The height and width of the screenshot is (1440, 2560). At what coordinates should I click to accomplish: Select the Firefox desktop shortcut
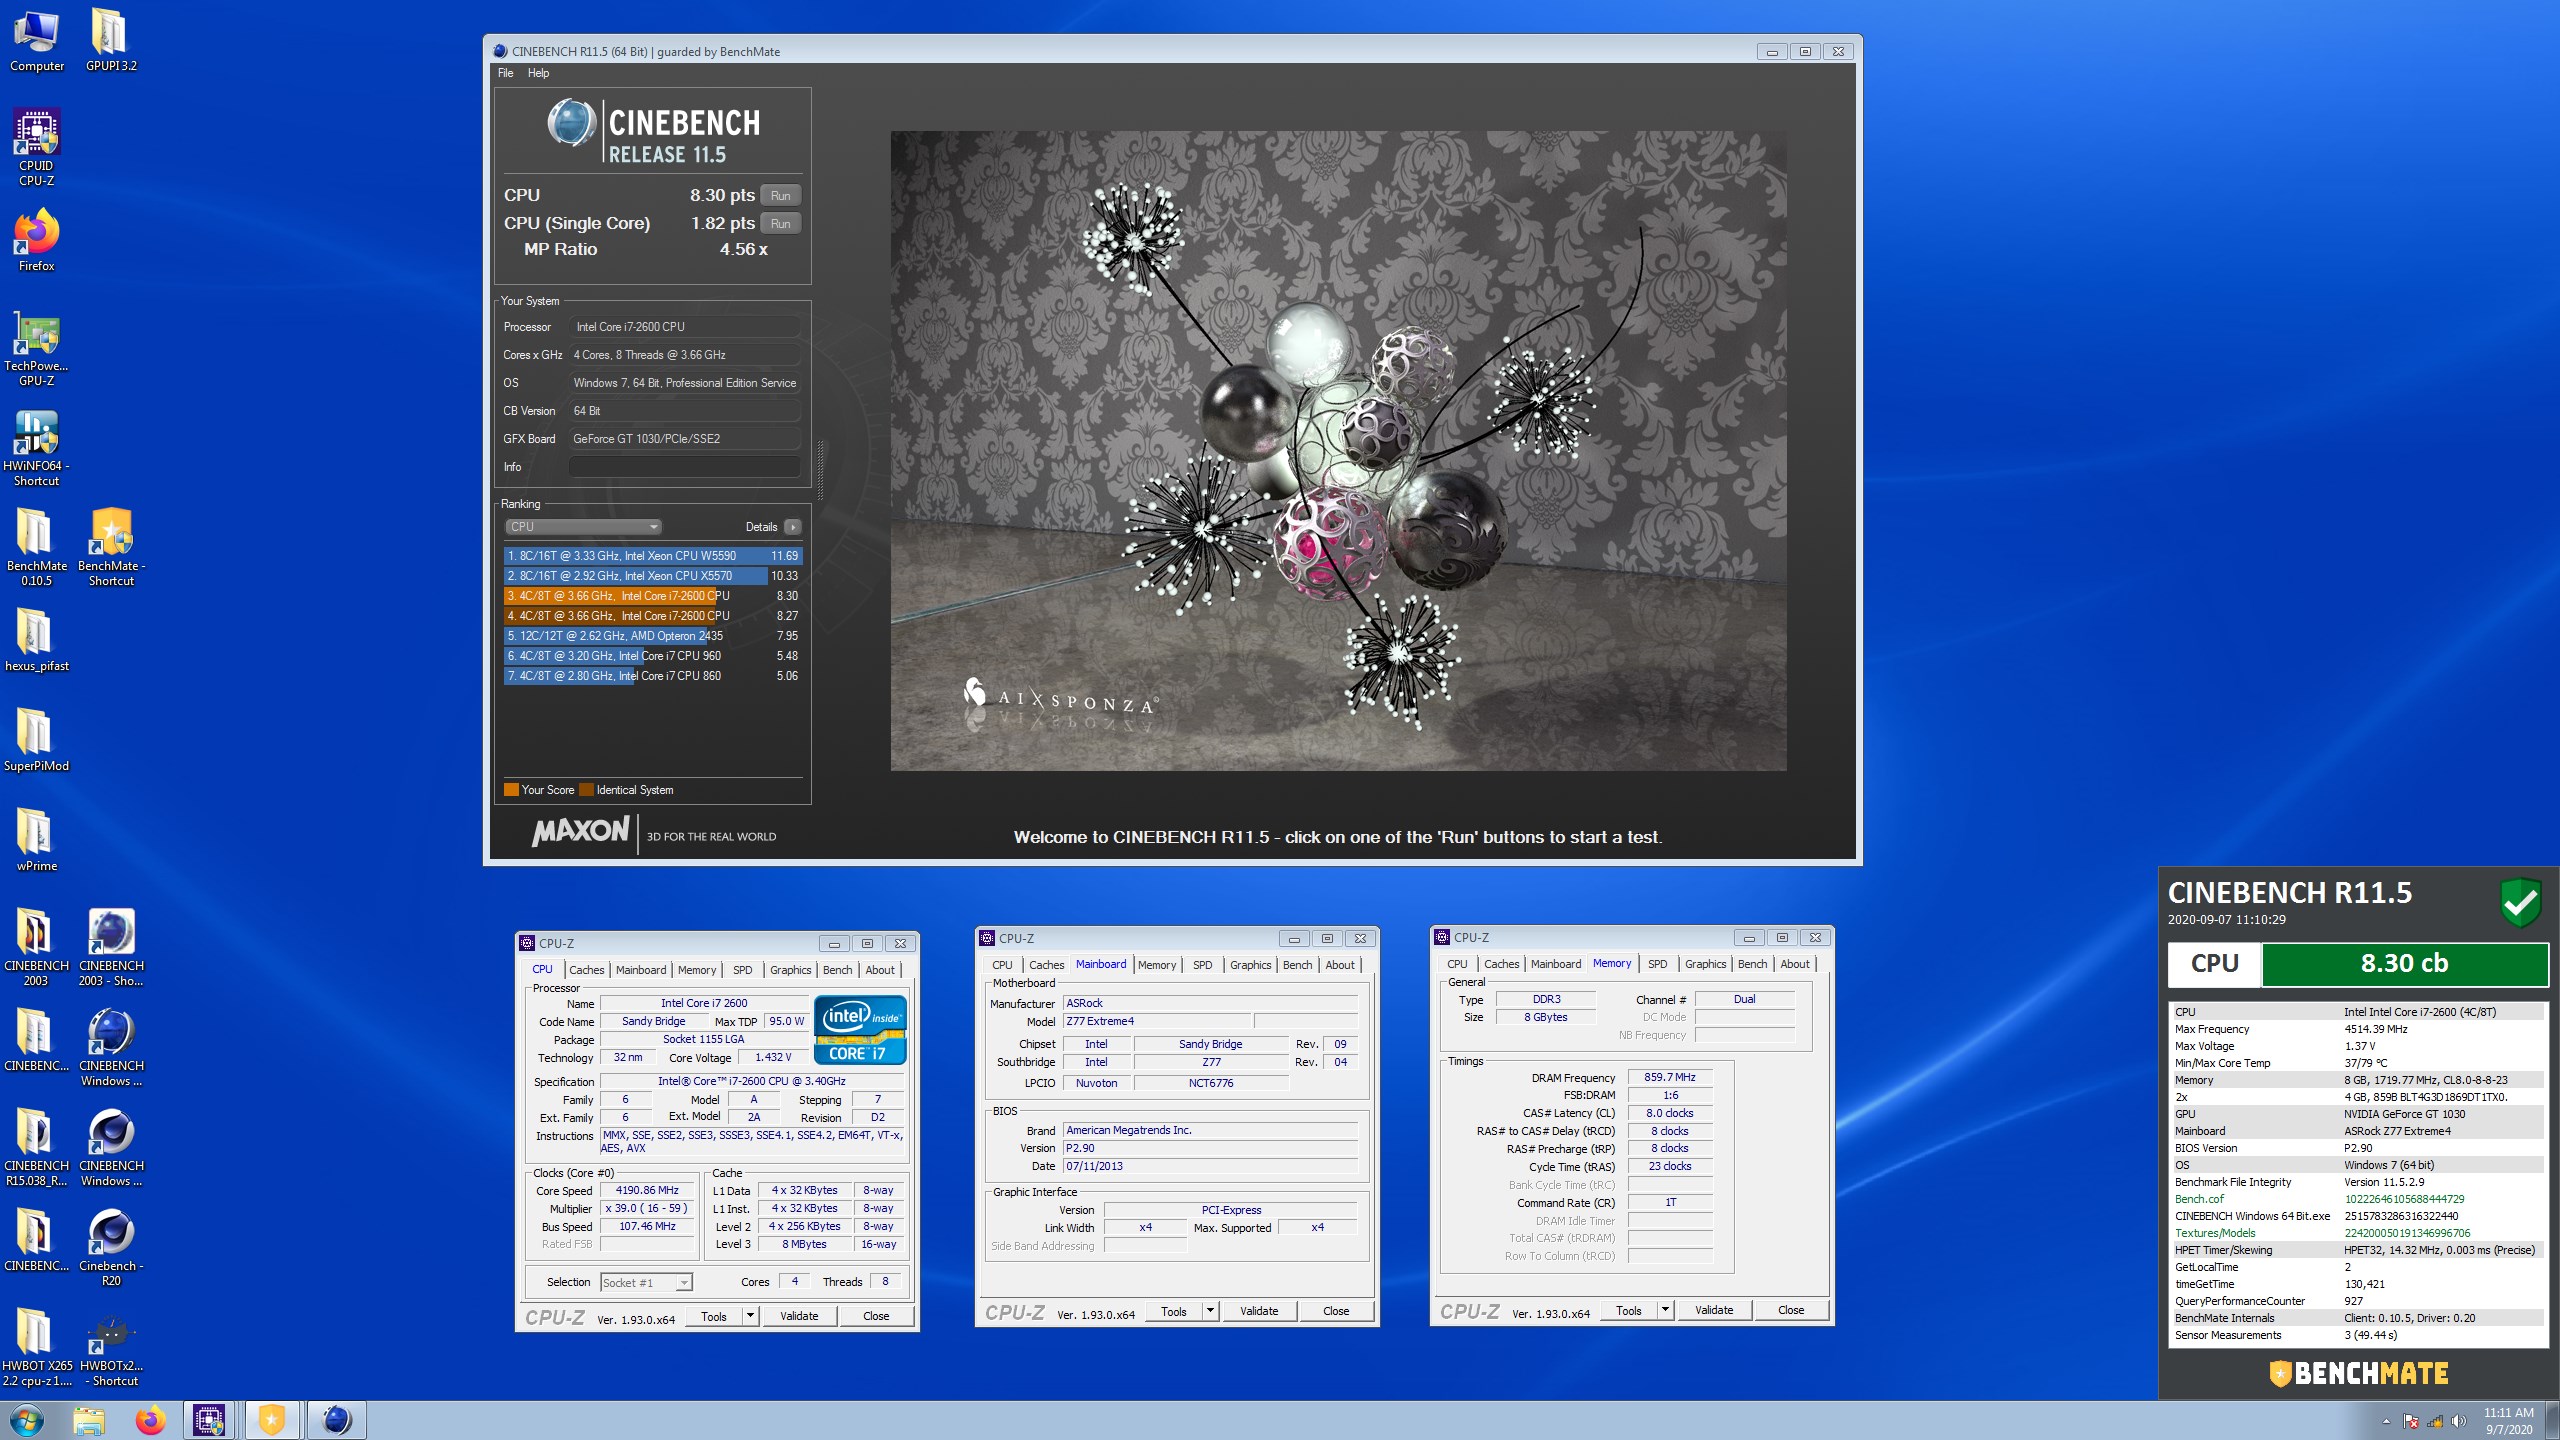coord(37,241)
